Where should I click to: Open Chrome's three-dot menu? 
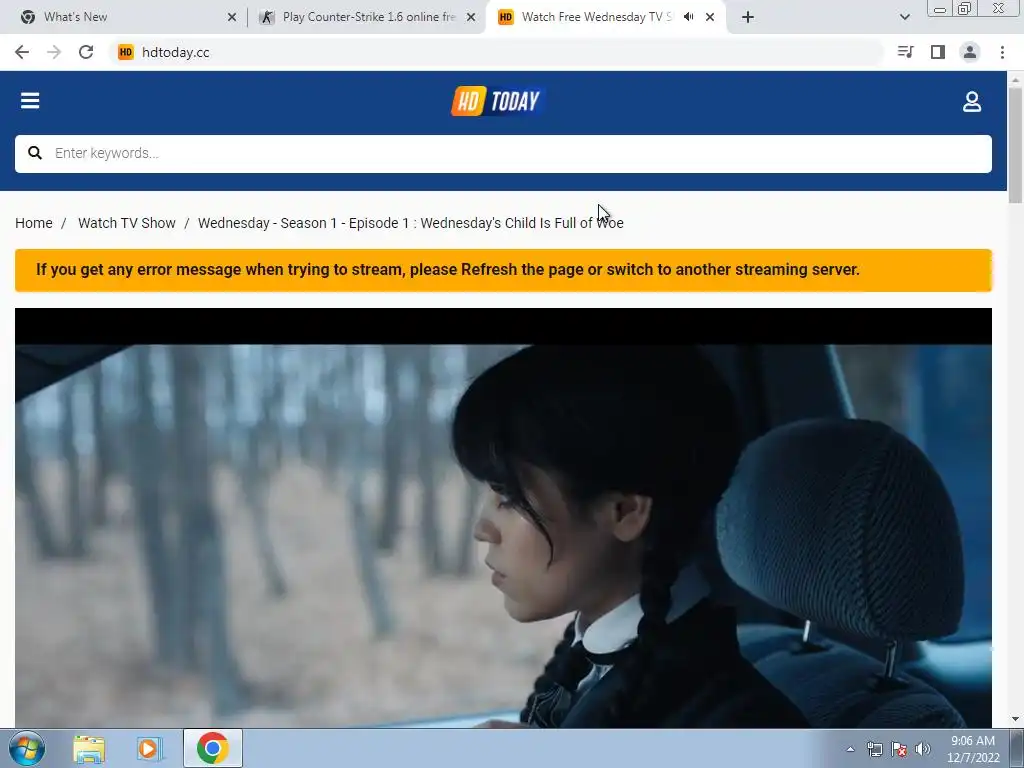tap(1002, 52)
